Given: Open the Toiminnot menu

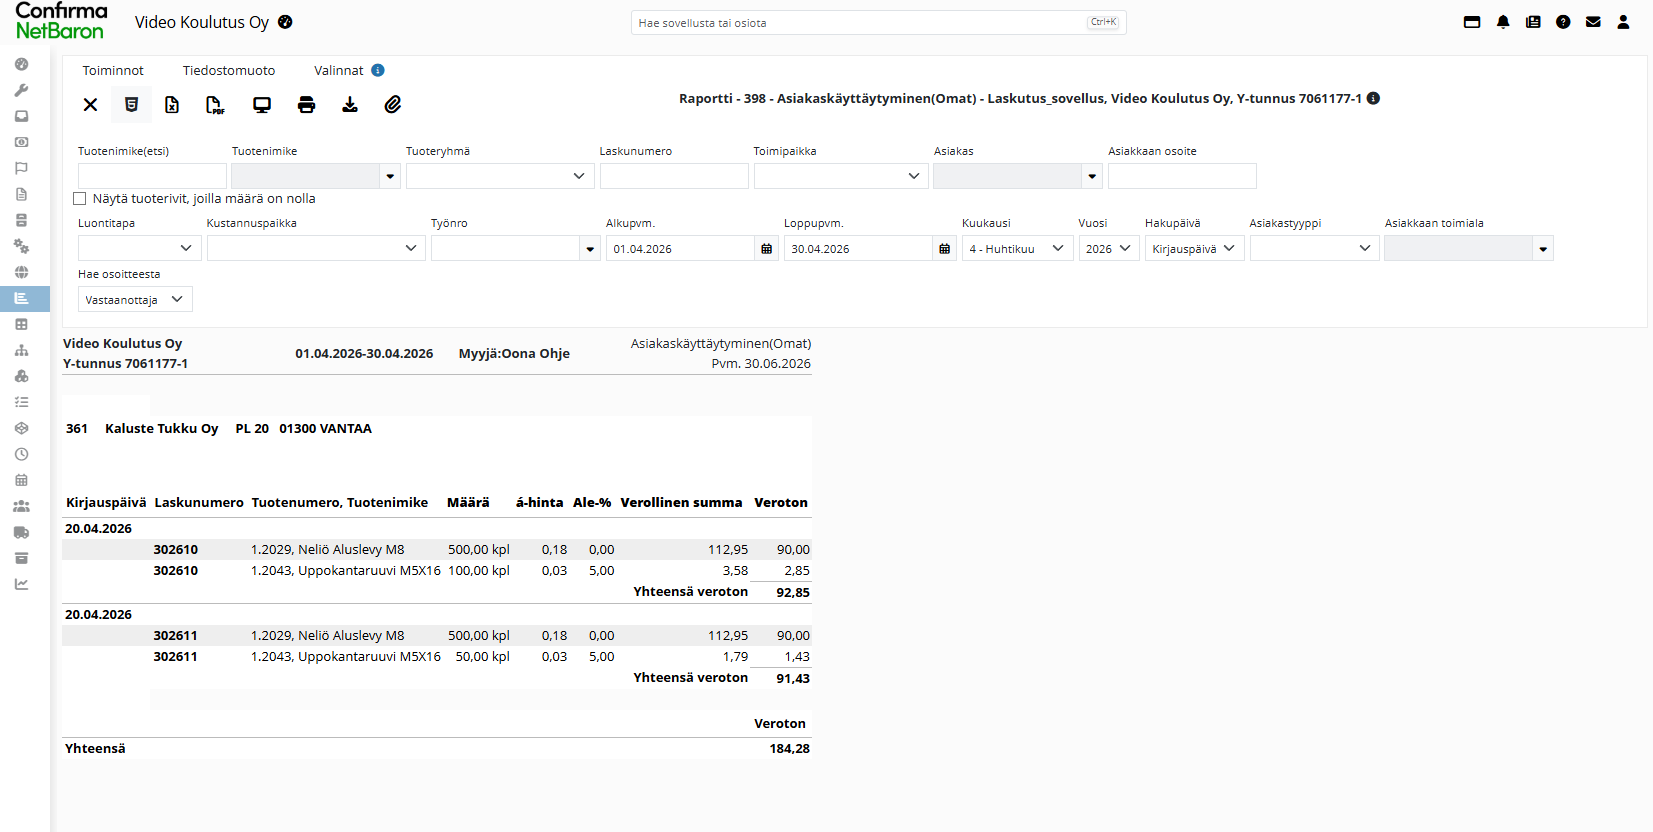Looking at the screenshot, I should (113, 70).
